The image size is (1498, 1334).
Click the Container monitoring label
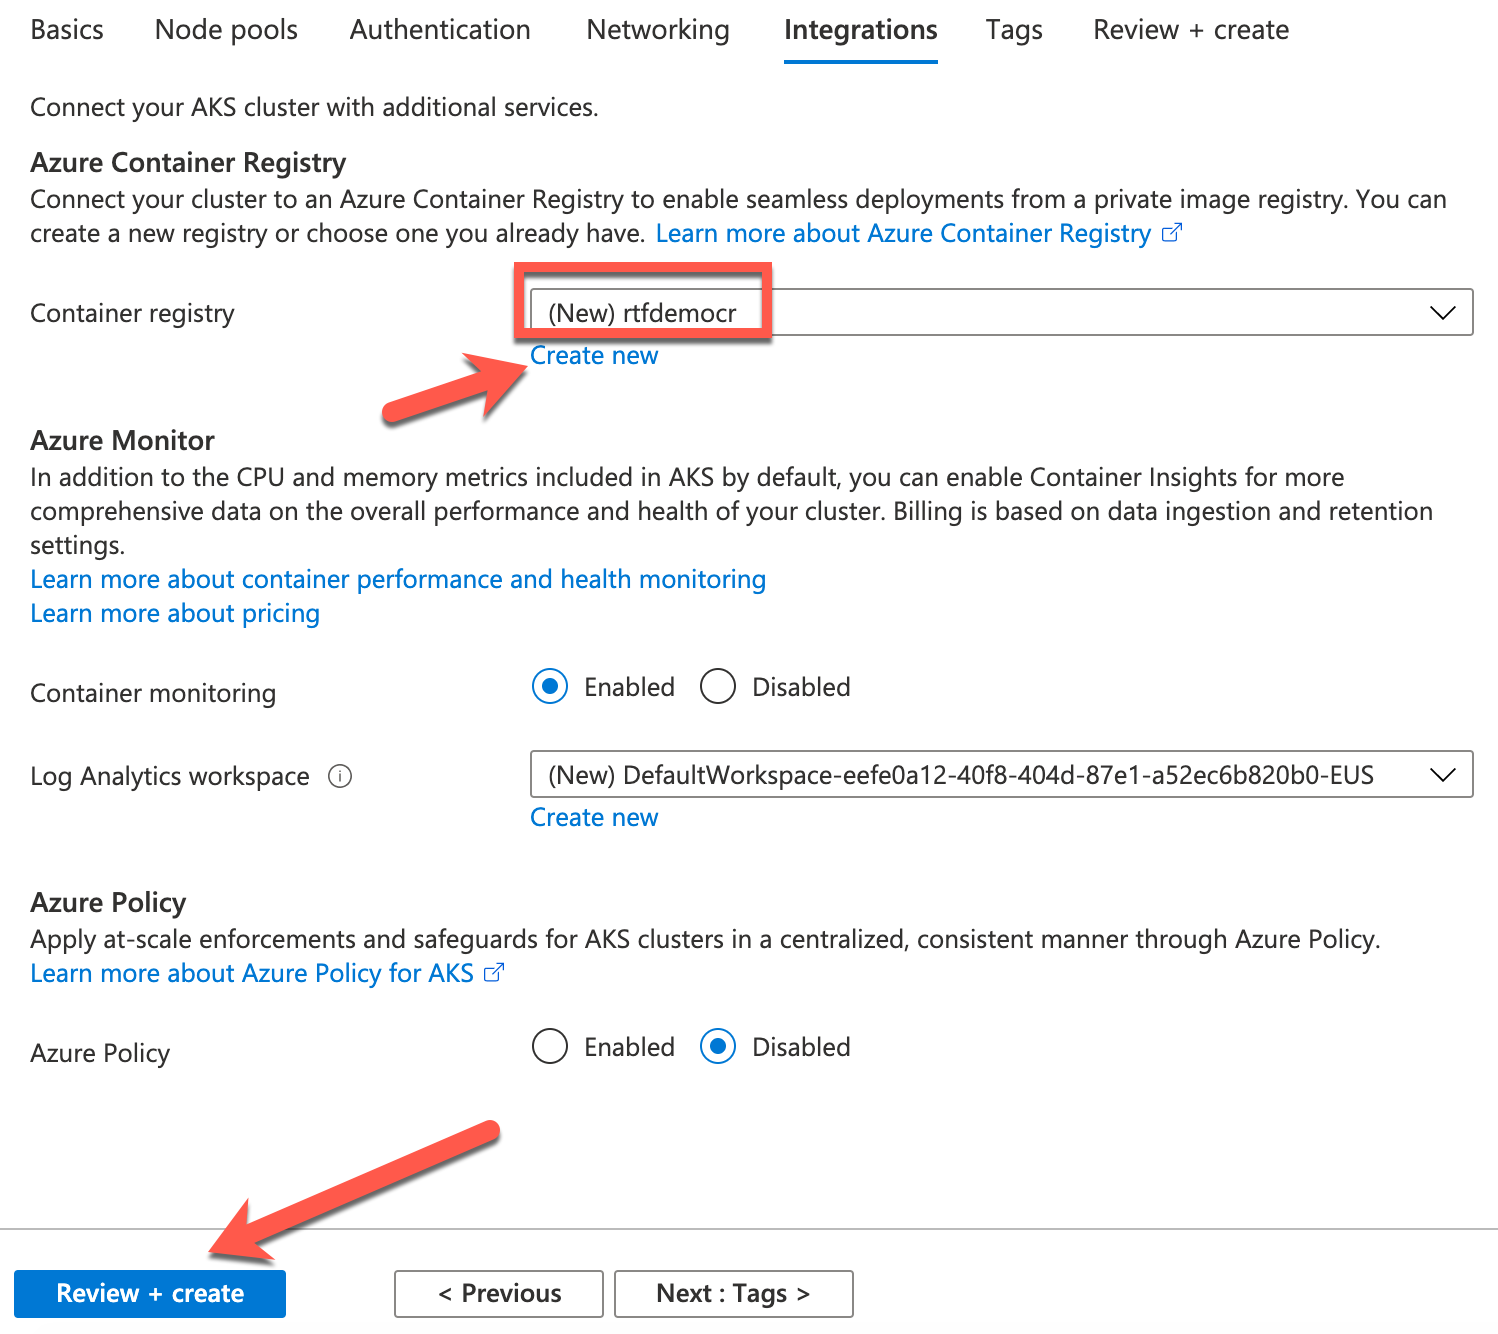pyautogui.click(x=153, y=693)
